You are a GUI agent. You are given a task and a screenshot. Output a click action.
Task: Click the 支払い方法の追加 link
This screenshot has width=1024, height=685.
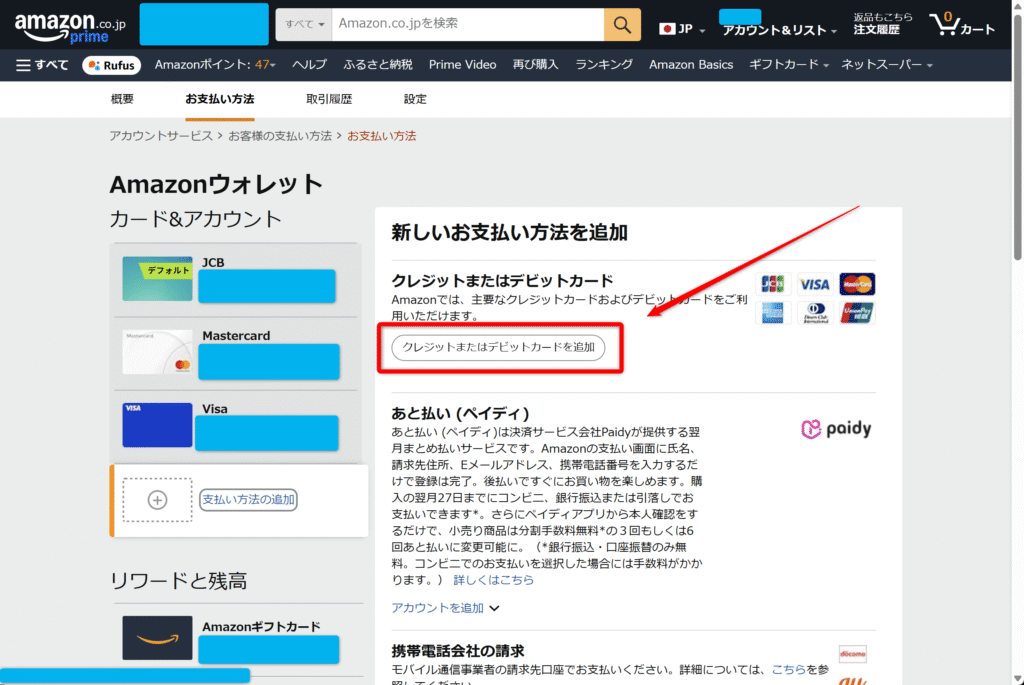pos(248,500)
